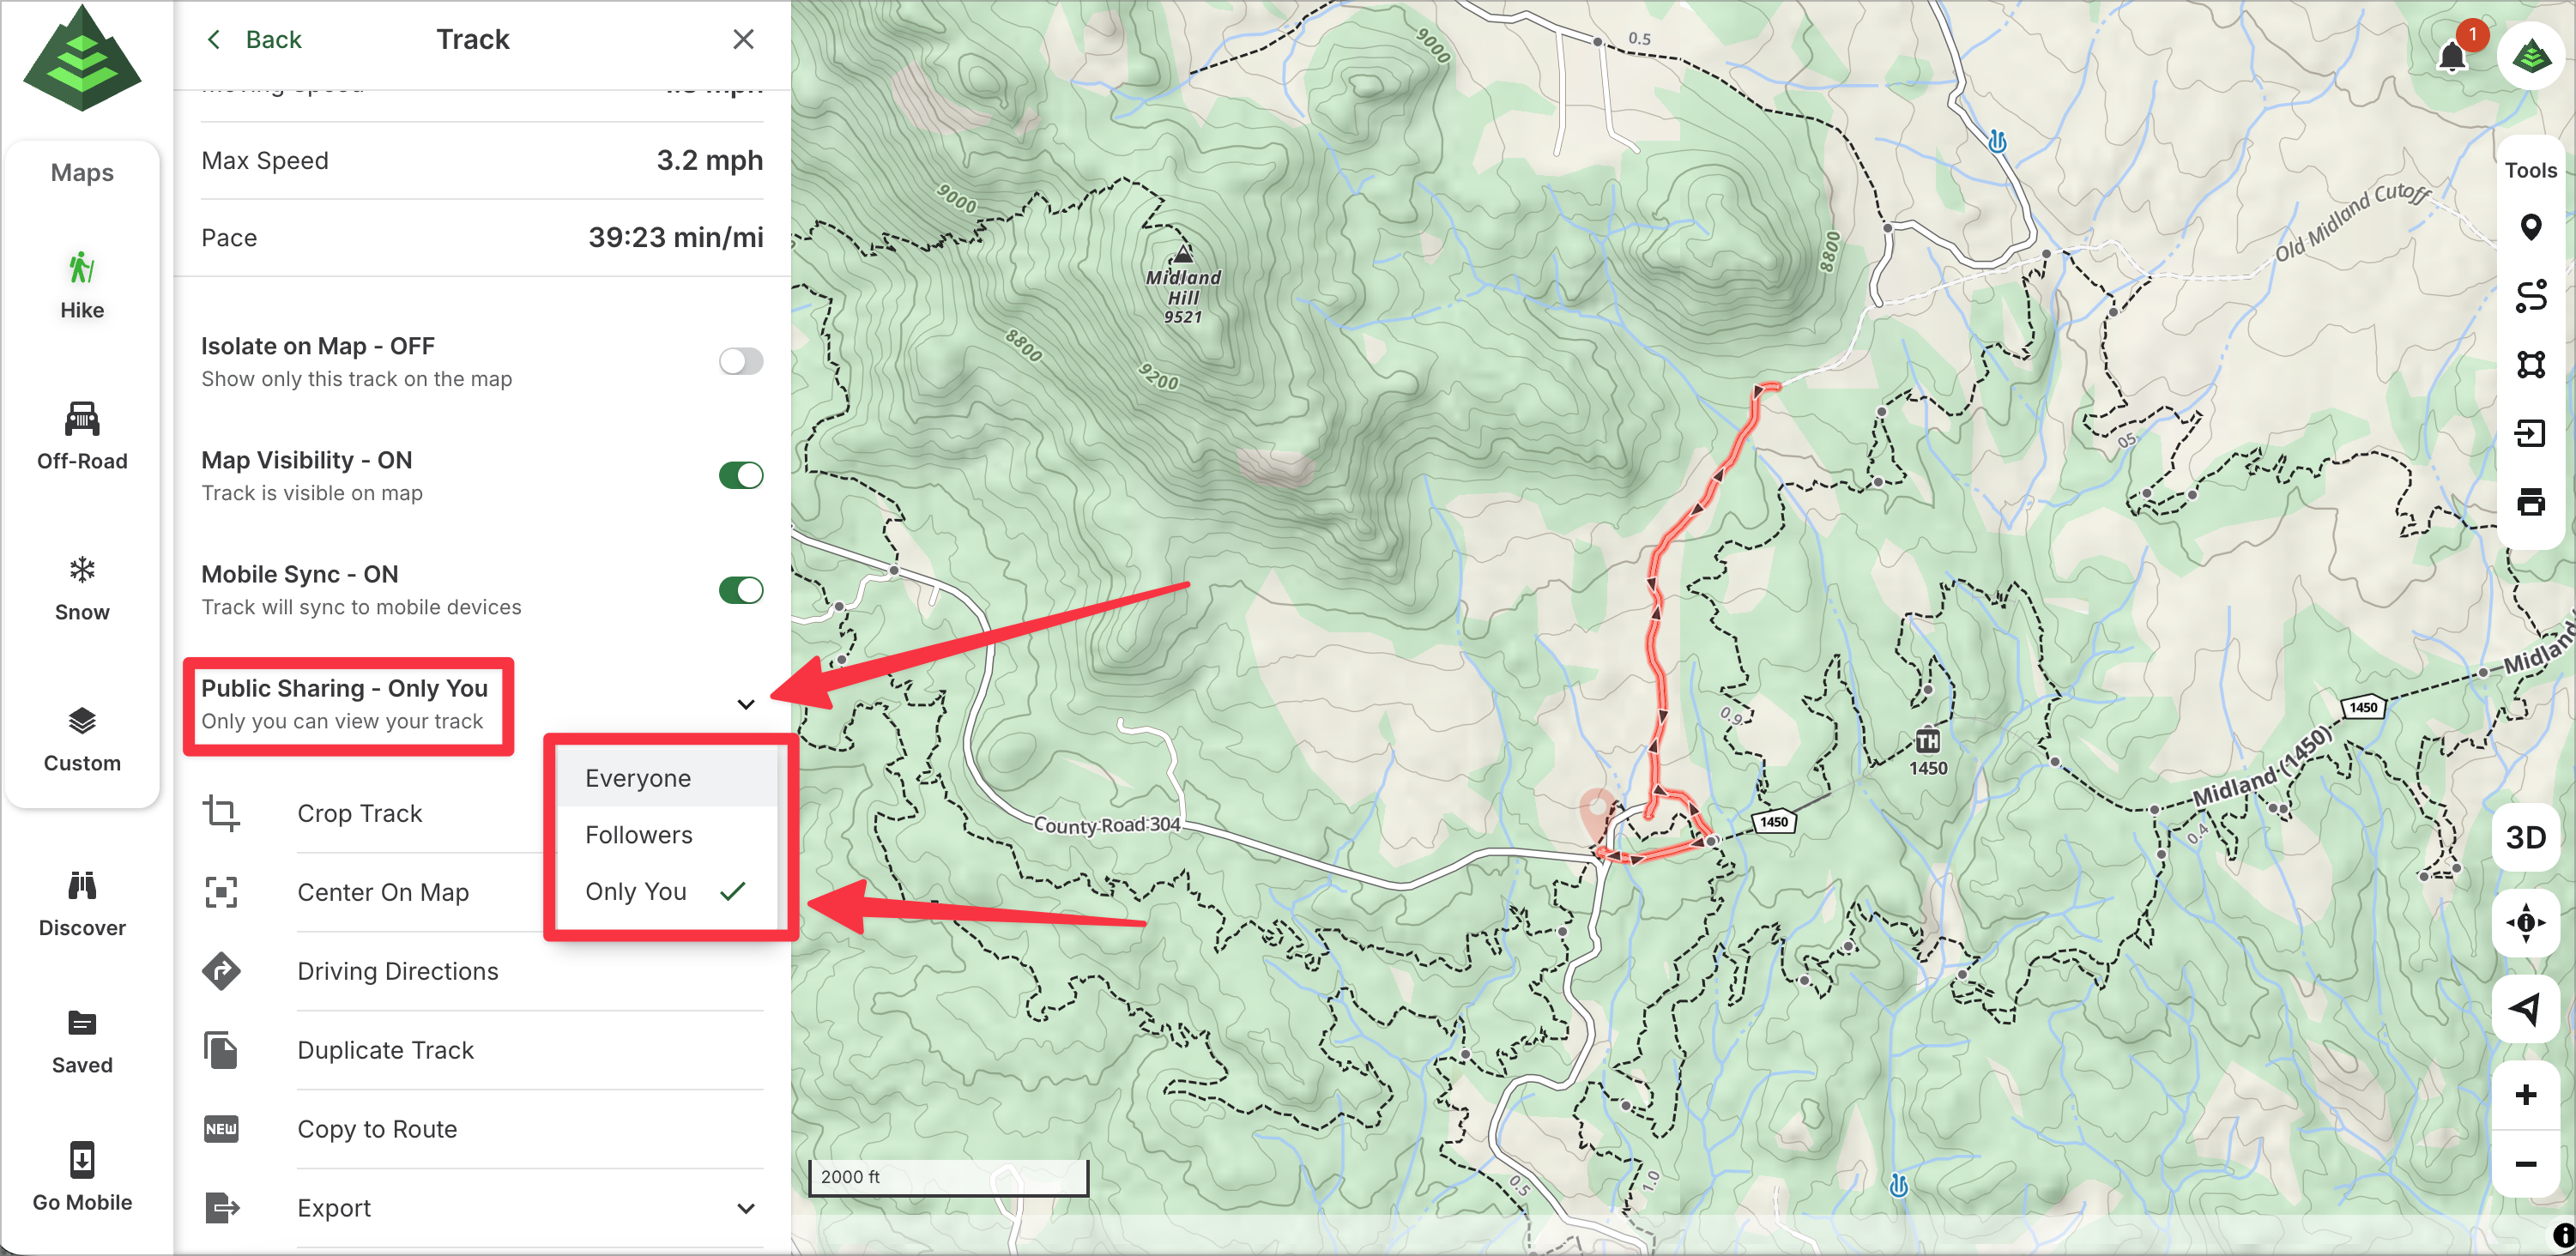Image resolution: width=2576 pixels, height=1256 pixels.
Task: Open the Crop Track tool
Action: 360,813
